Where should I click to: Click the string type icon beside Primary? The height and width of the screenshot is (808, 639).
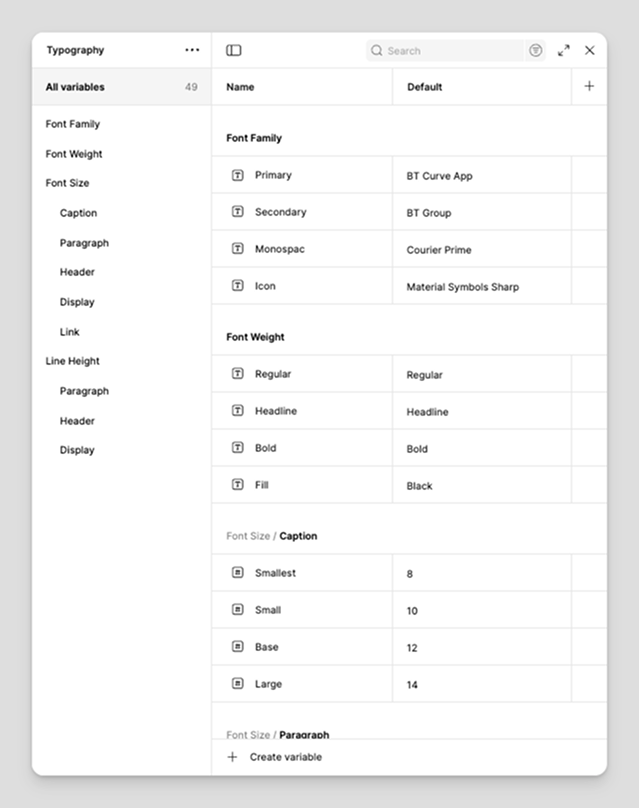[238, 175]
